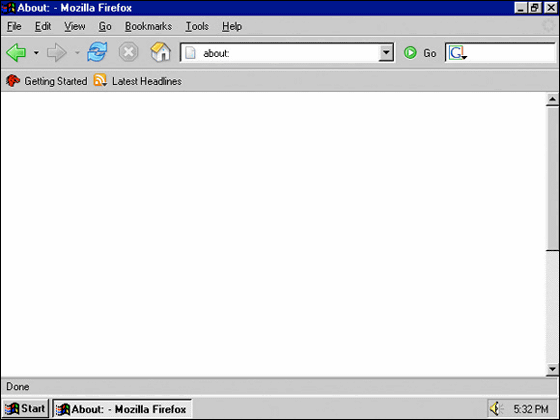Viewport: 560px width, 420px height.
Task: Expand the address bar URL dropdown
Action: [386, 53]
